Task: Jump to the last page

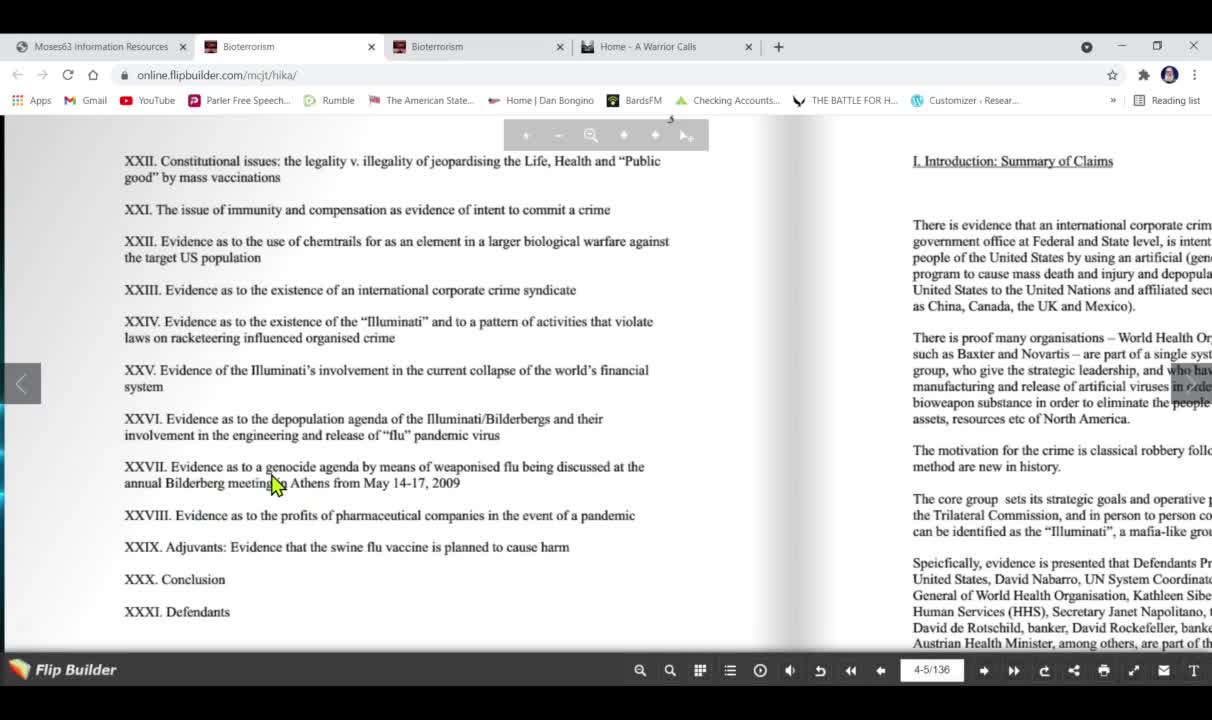Action: (1014, 670)
